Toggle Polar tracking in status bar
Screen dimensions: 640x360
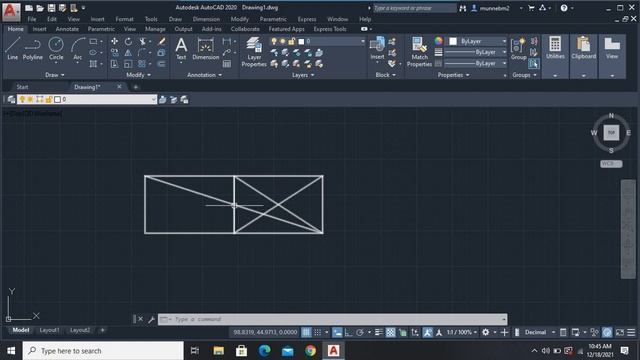pos(360,332)
